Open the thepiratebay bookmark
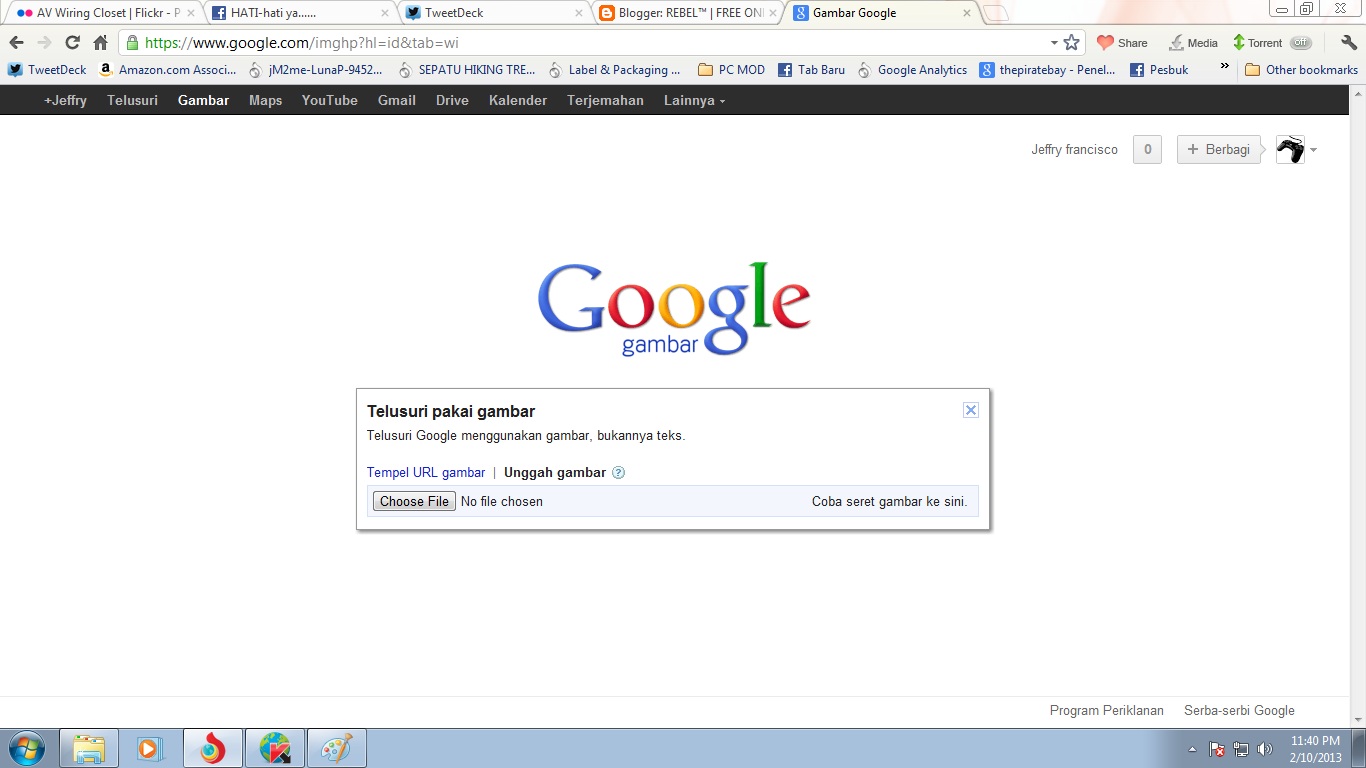Image resolution: width=1366 pixels, height=768 pixels. (x=1048, y=70)
